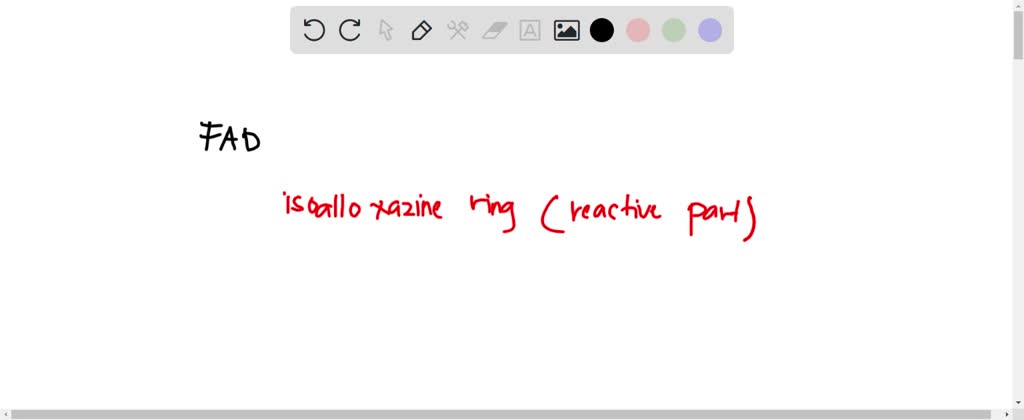Click the Redo arrow in the toolbar
The width and height of the screenshot is (1024, 420).
coord(350,30)
